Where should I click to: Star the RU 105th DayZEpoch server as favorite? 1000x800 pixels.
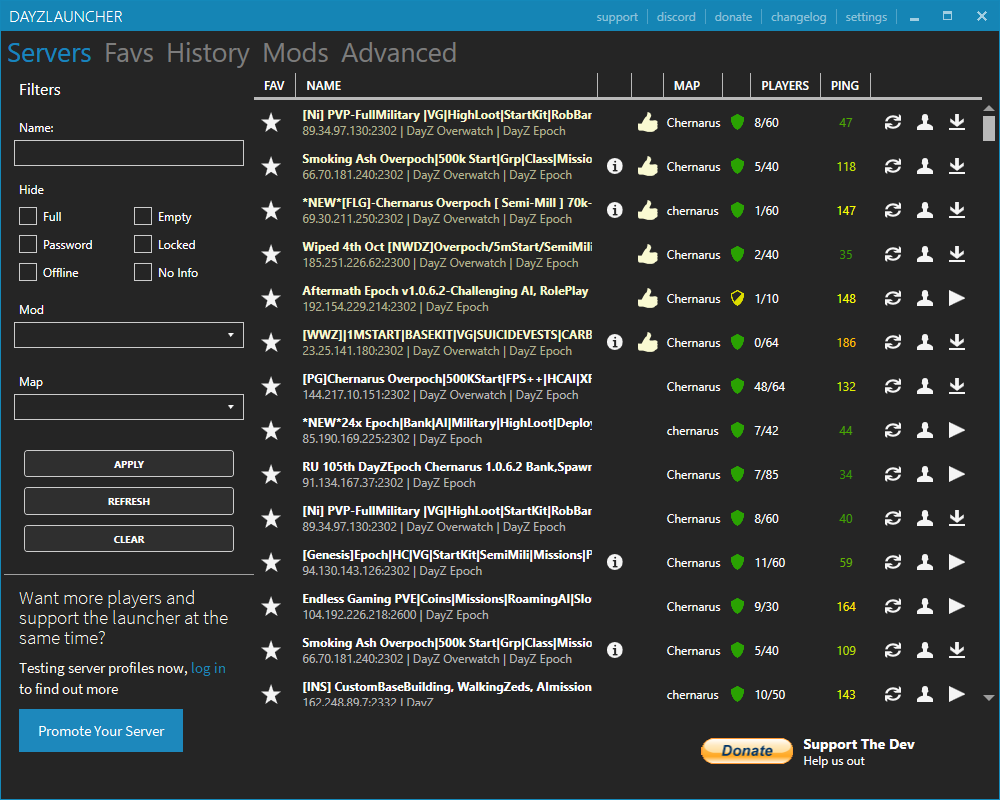tap(271, 474)
